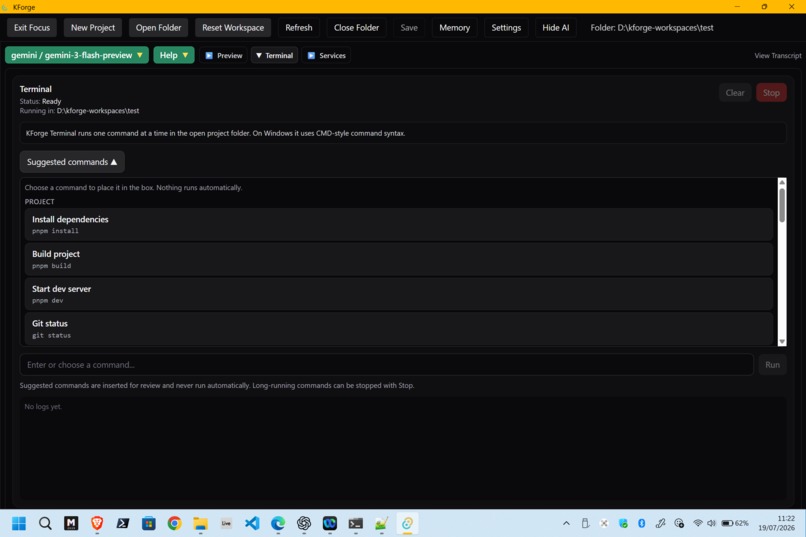Click Hide AI button

(x=556, y=28)
